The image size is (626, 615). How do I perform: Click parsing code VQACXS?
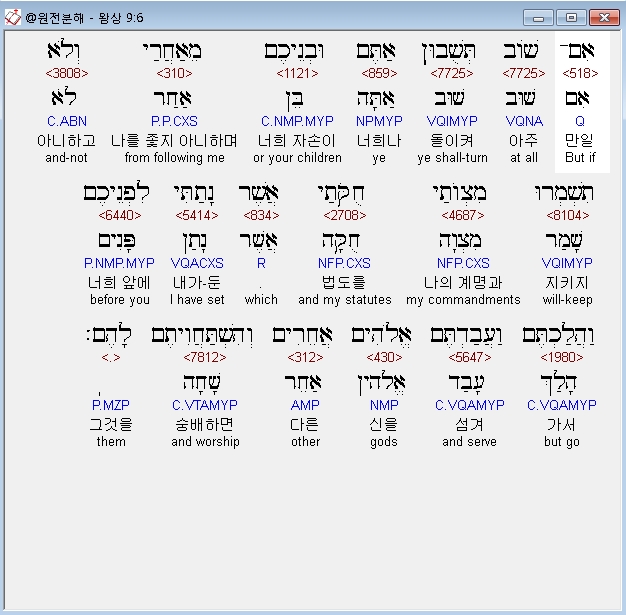click(197, 263)
